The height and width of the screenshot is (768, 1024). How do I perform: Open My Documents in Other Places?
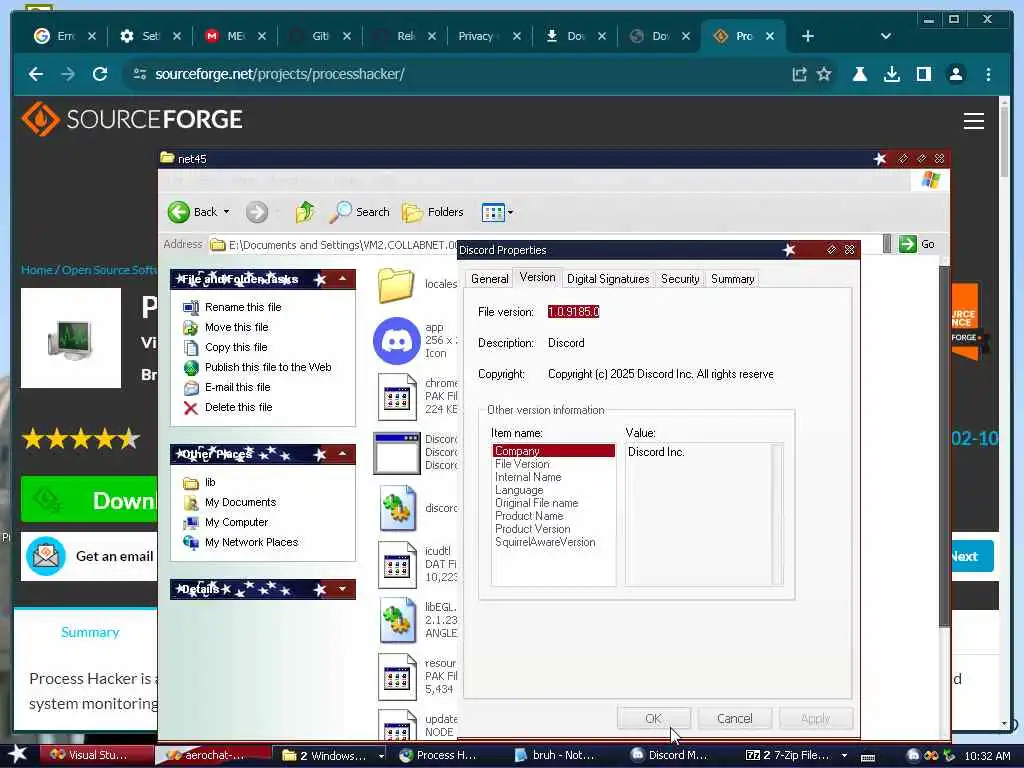240,502
